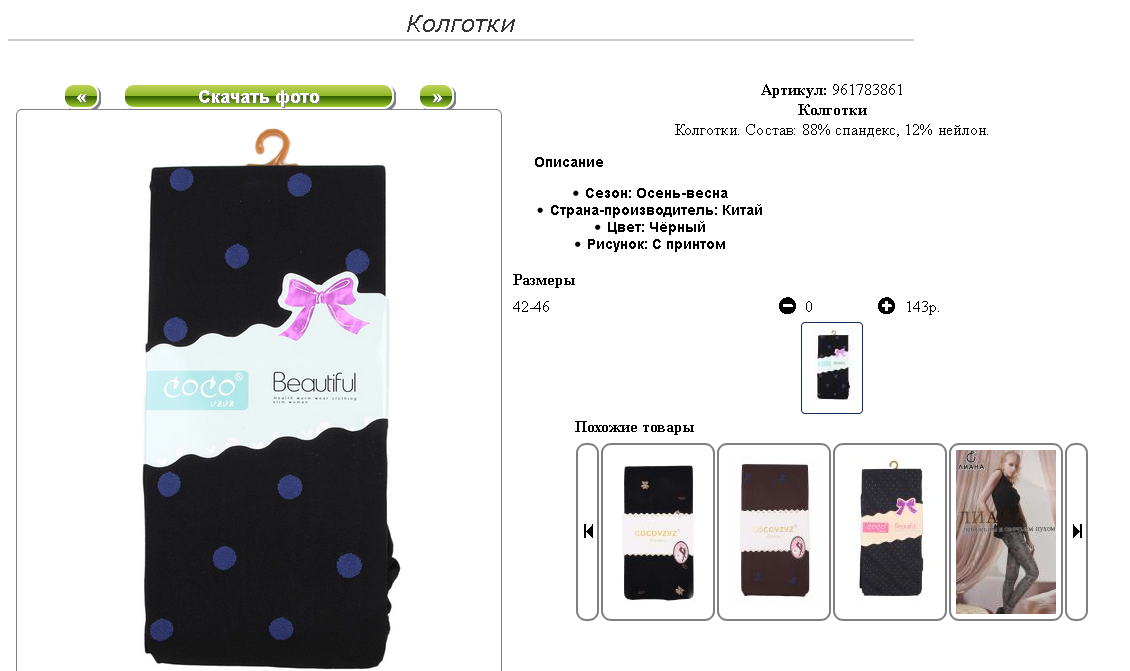Image resolution: width=1130 pixels, height=671 pixels.
Task: Click the quantity value 0 field
Action: (x=809, y=307)
